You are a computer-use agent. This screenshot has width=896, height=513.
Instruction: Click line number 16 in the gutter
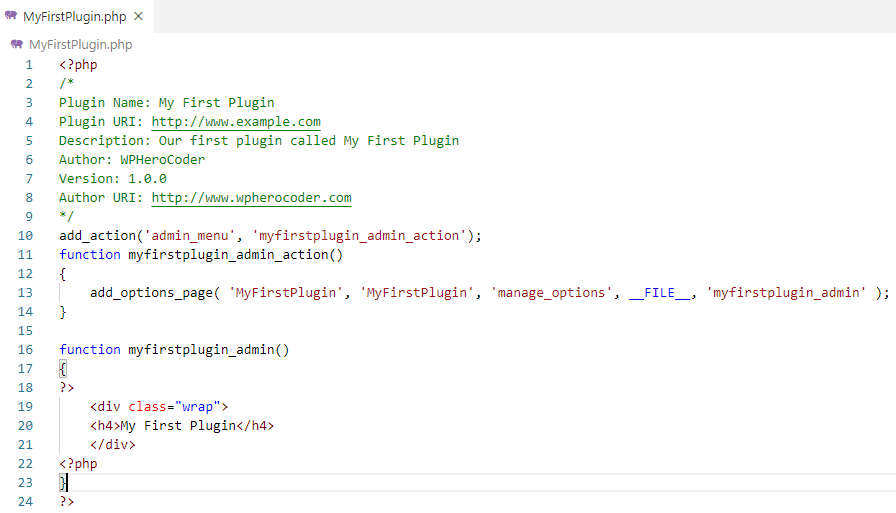tap(26, 350)
